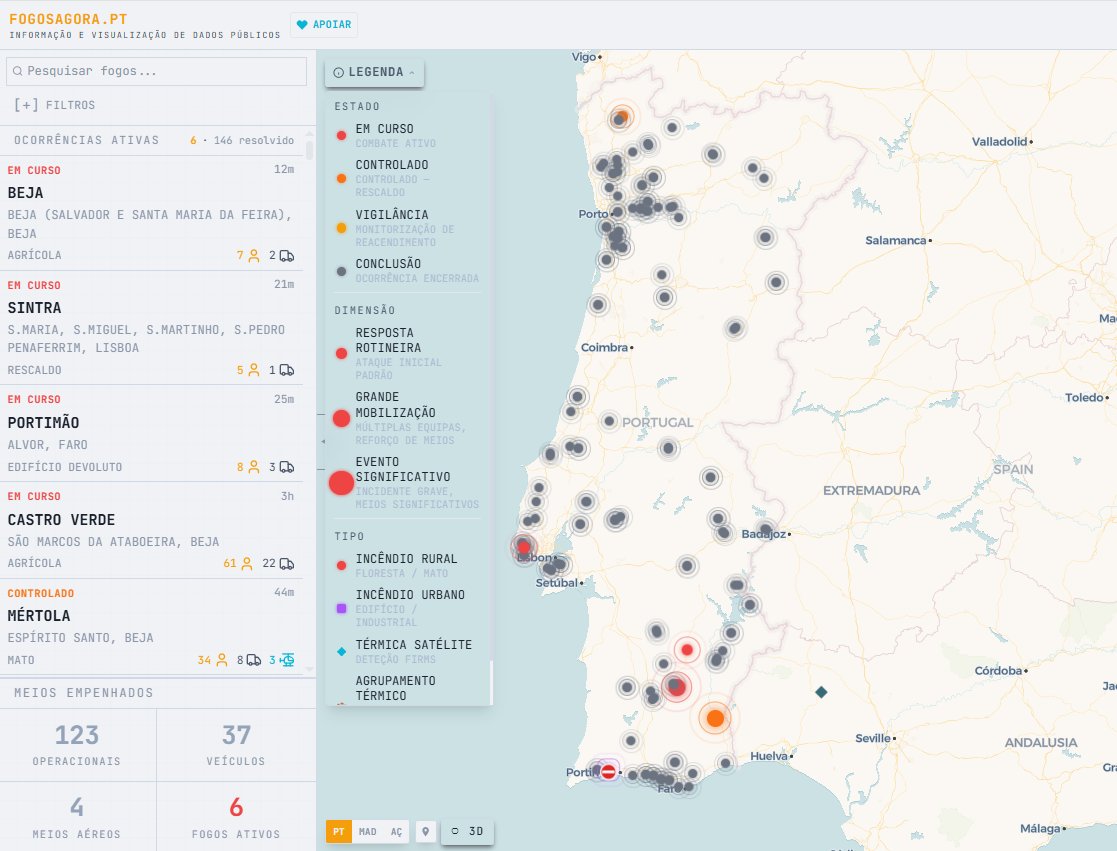1117x851 pixels.
Task: Click the Fogos Ativos 6 statistic
Action: (x=236, y=816)
